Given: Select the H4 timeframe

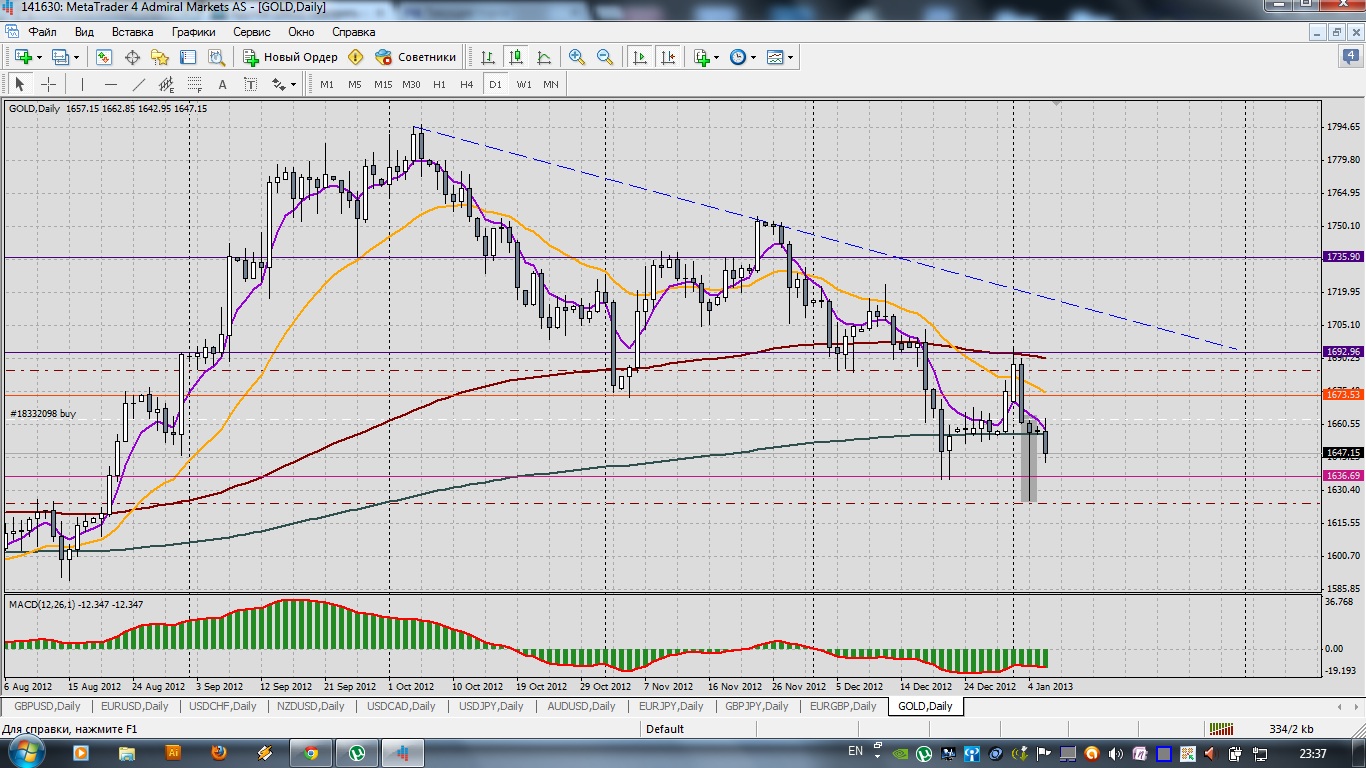Looking at the screenshot, I should 466,85.
